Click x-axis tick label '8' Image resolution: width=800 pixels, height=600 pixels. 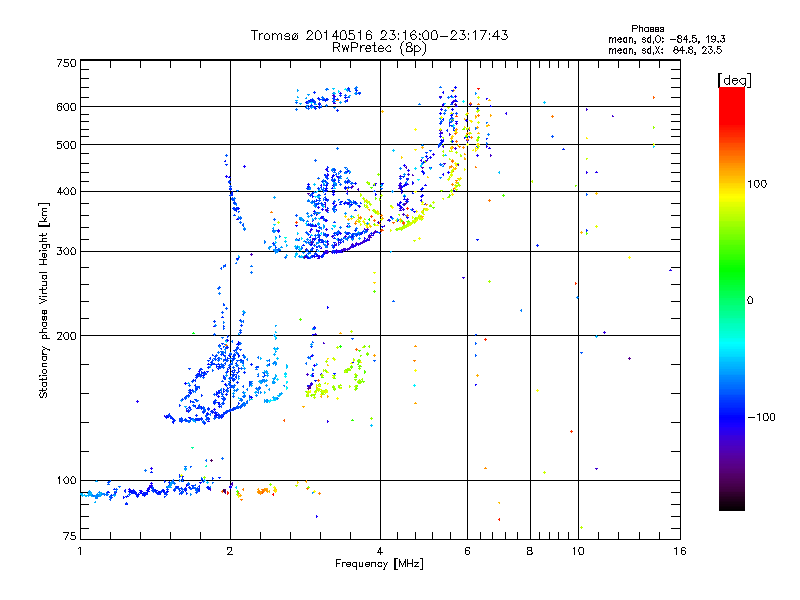point(530,551)
